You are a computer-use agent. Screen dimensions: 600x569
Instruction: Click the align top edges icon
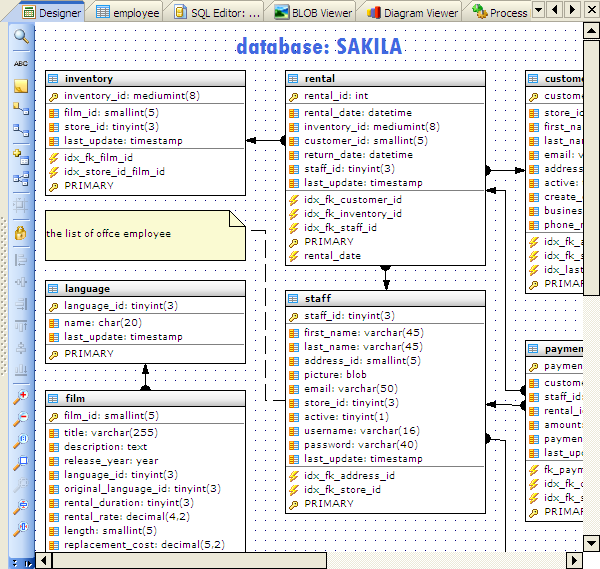click(x=21, y=326)
